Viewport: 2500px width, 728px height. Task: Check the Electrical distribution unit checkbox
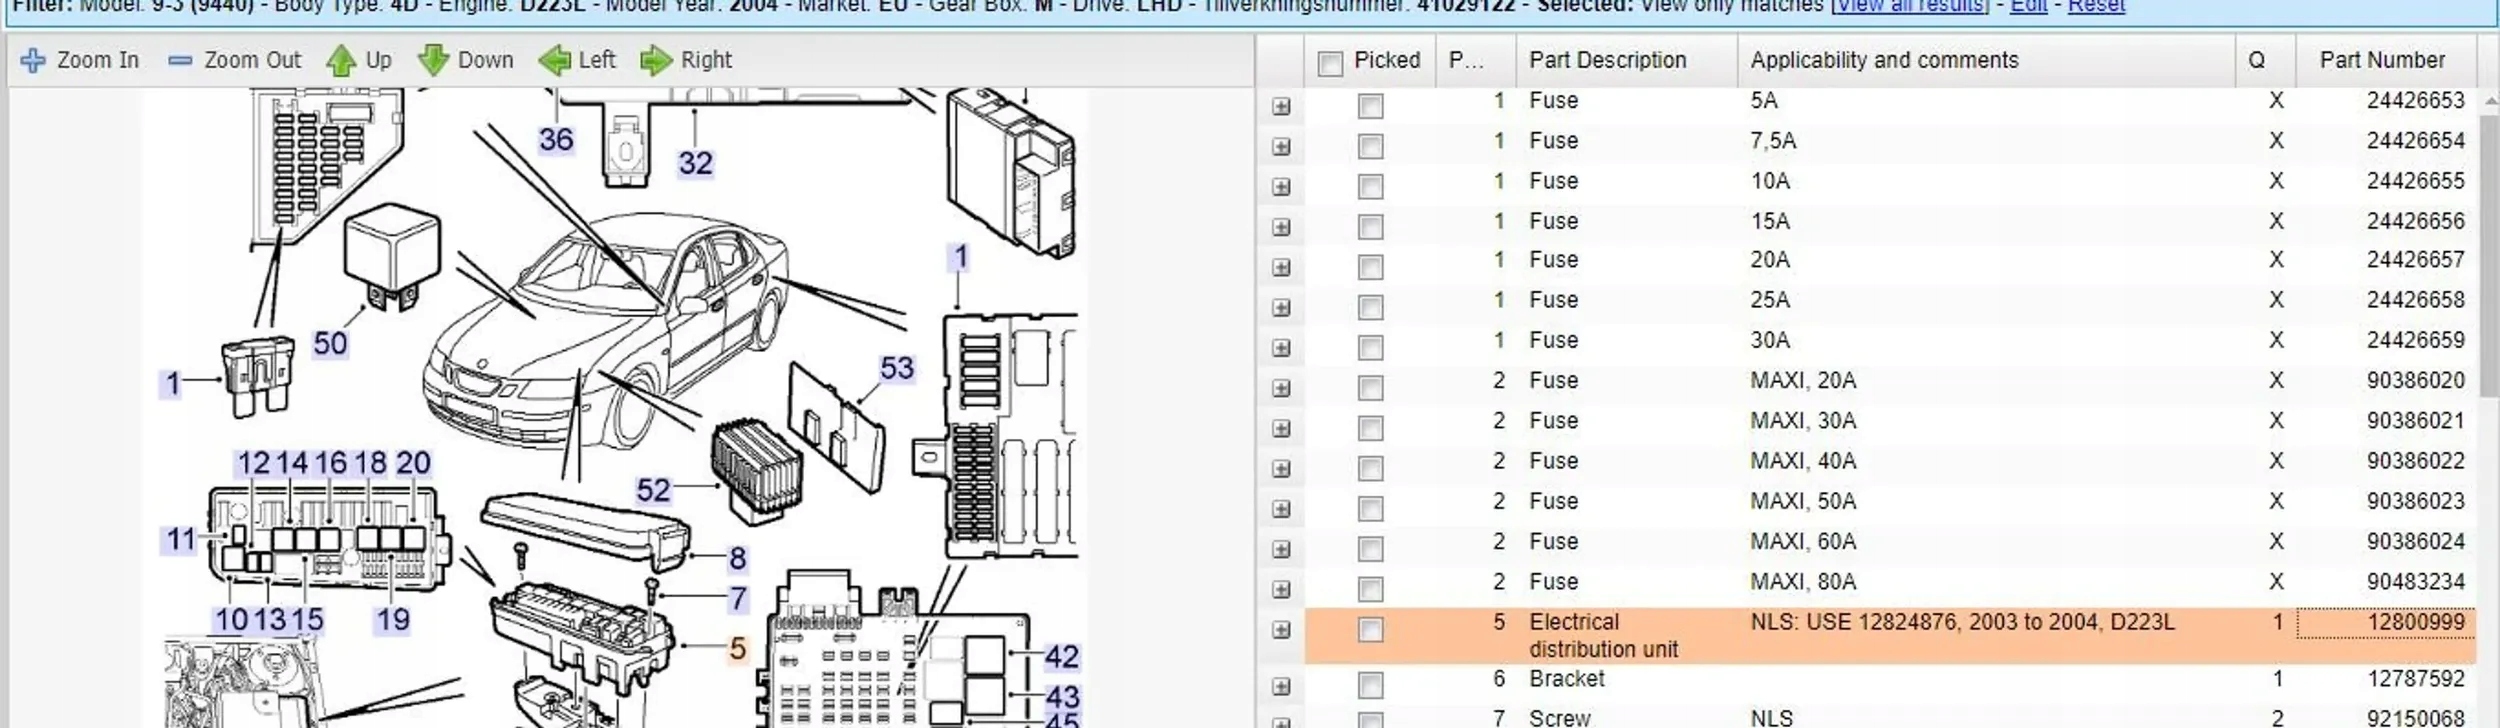tap(1370, 629)
